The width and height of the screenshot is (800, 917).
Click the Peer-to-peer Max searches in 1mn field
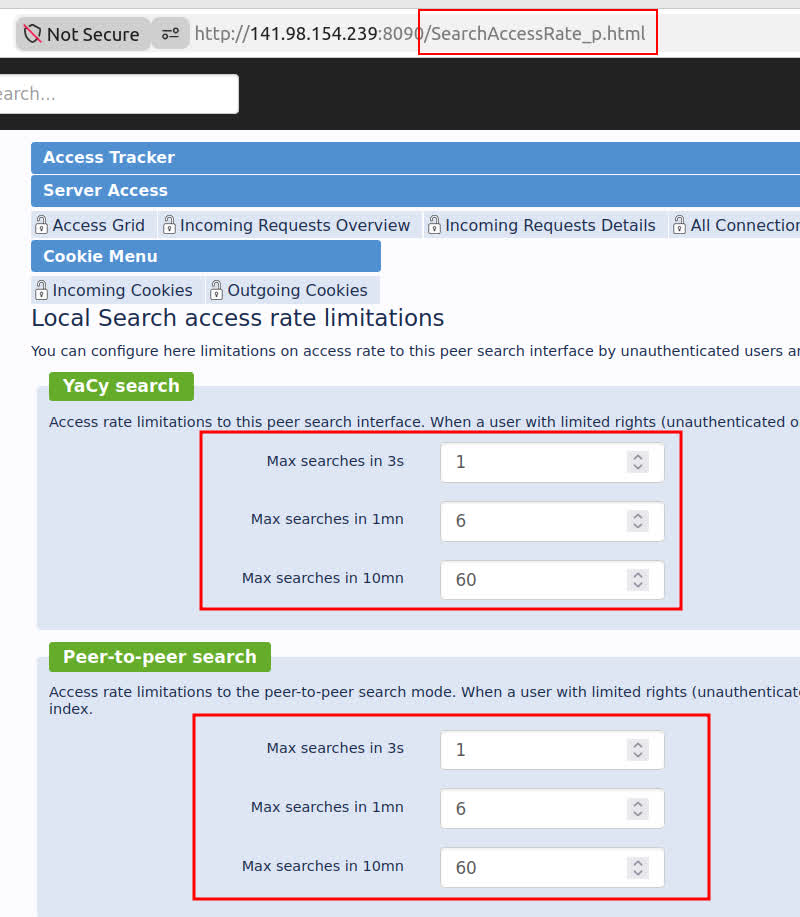tap(552, 809)
